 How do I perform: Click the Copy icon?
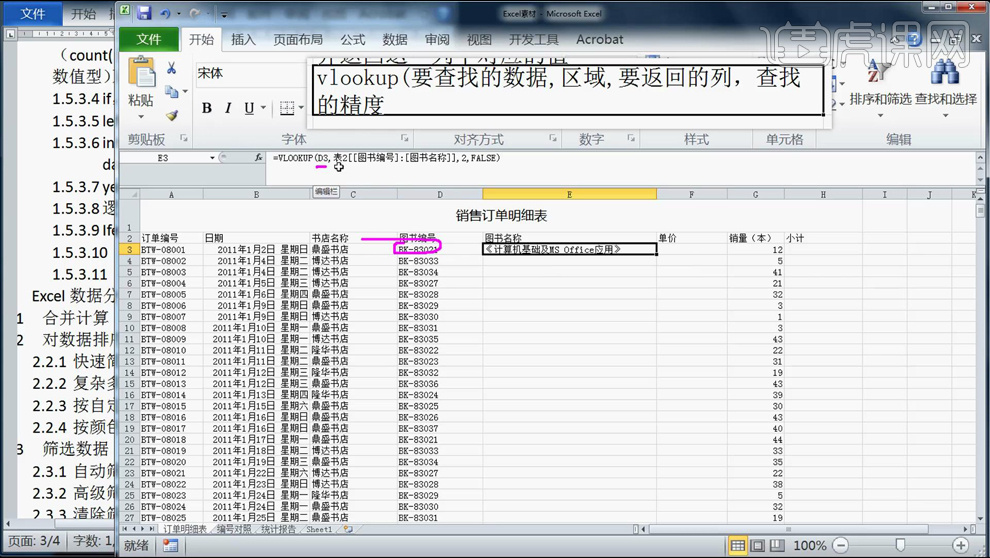(x=171, y=92)
